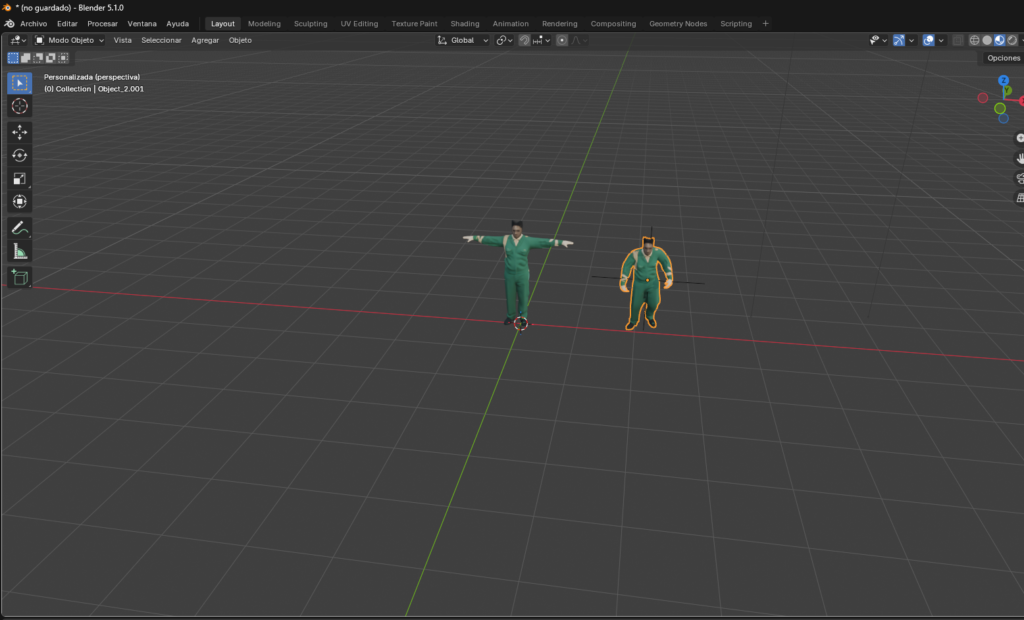Select the Measure tool
Viewport: 1024px width, 620px height.
[x=19, y=252]
